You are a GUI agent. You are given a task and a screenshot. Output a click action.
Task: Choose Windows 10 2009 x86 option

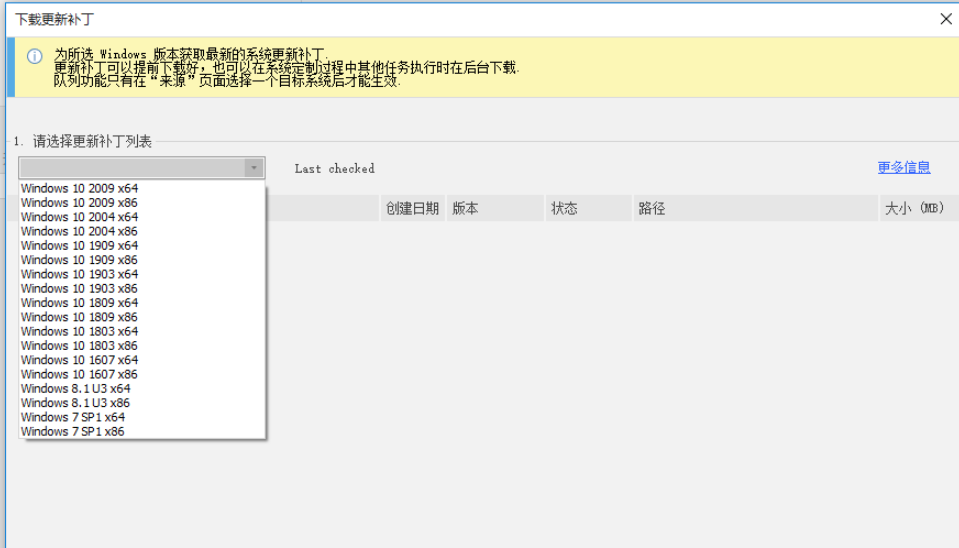pyautogui.click(x=80, y=202)
